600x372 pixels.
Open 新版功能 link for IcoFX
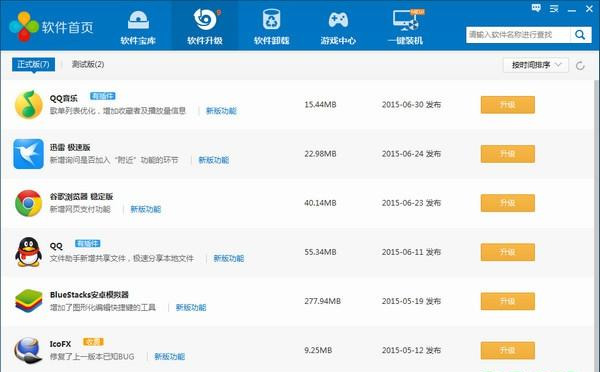170,357
